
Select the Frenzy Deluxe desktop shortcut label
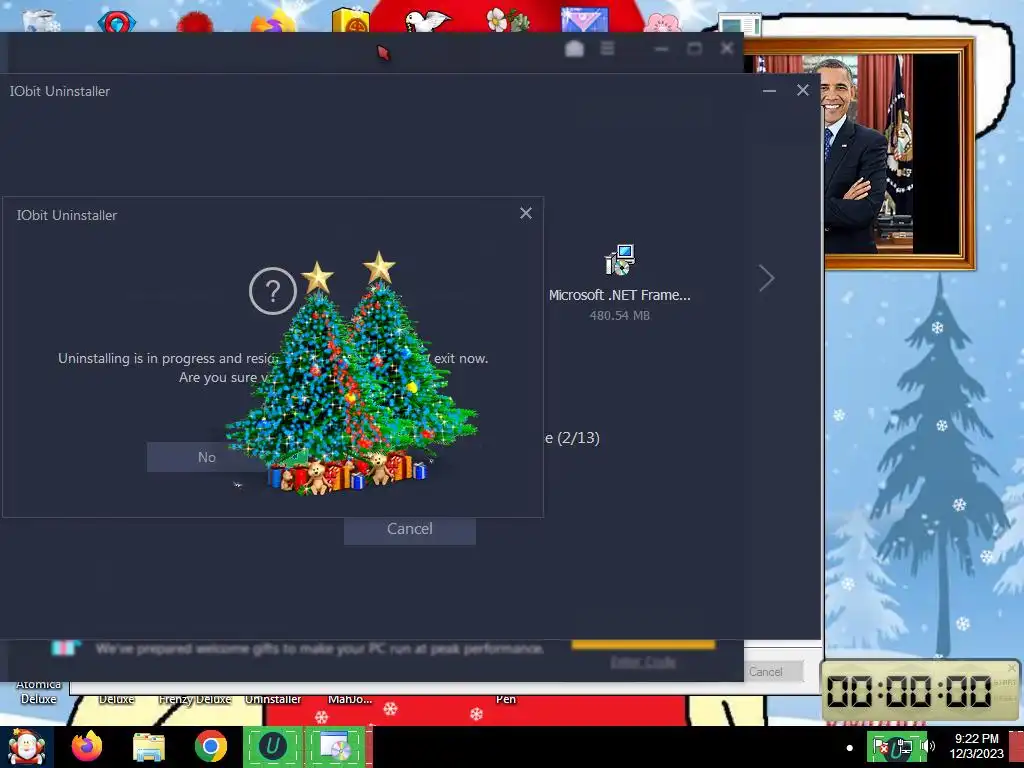tap(195, 699)
